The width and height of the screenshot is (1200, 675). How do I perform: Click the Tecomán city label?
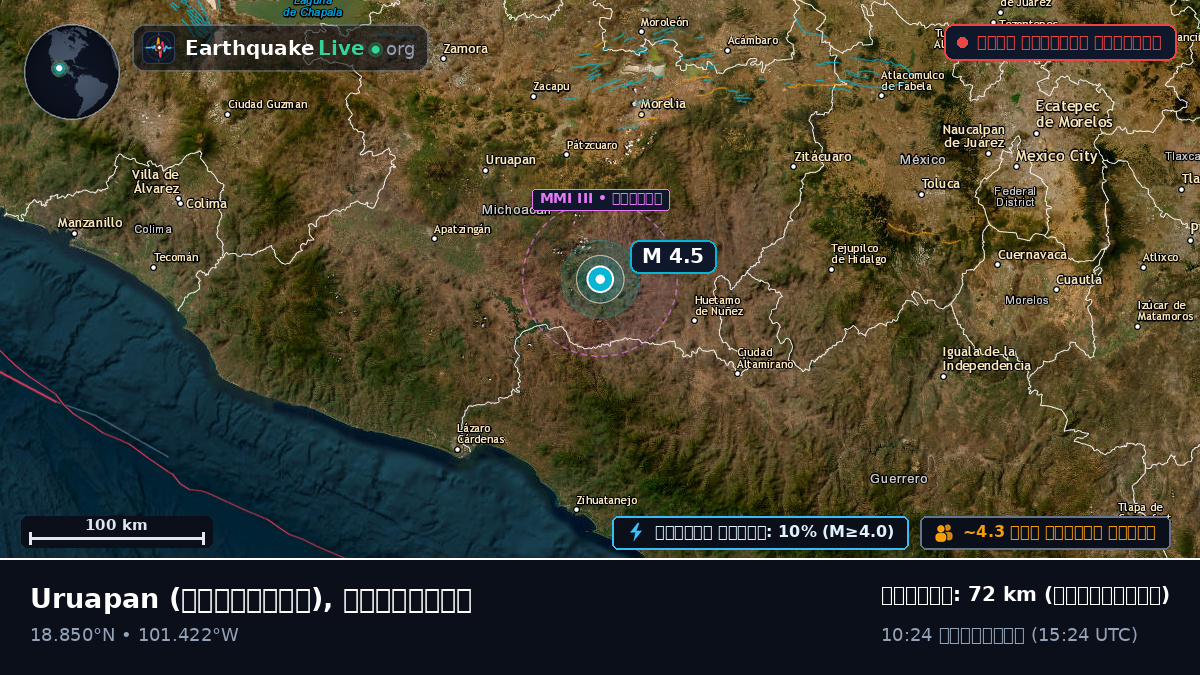[x=177, y=258]
